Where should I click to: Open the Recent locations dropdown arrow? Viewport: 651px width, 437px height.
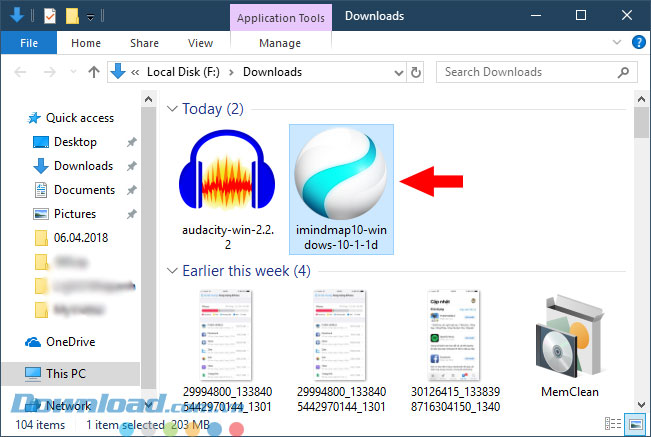click(73, 72)
